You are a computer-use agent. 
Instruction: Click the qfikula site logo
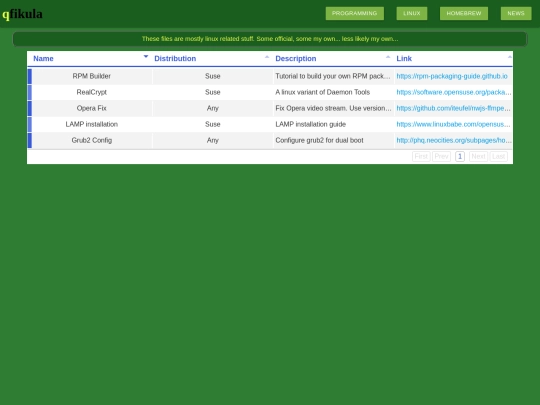point(22,14)
